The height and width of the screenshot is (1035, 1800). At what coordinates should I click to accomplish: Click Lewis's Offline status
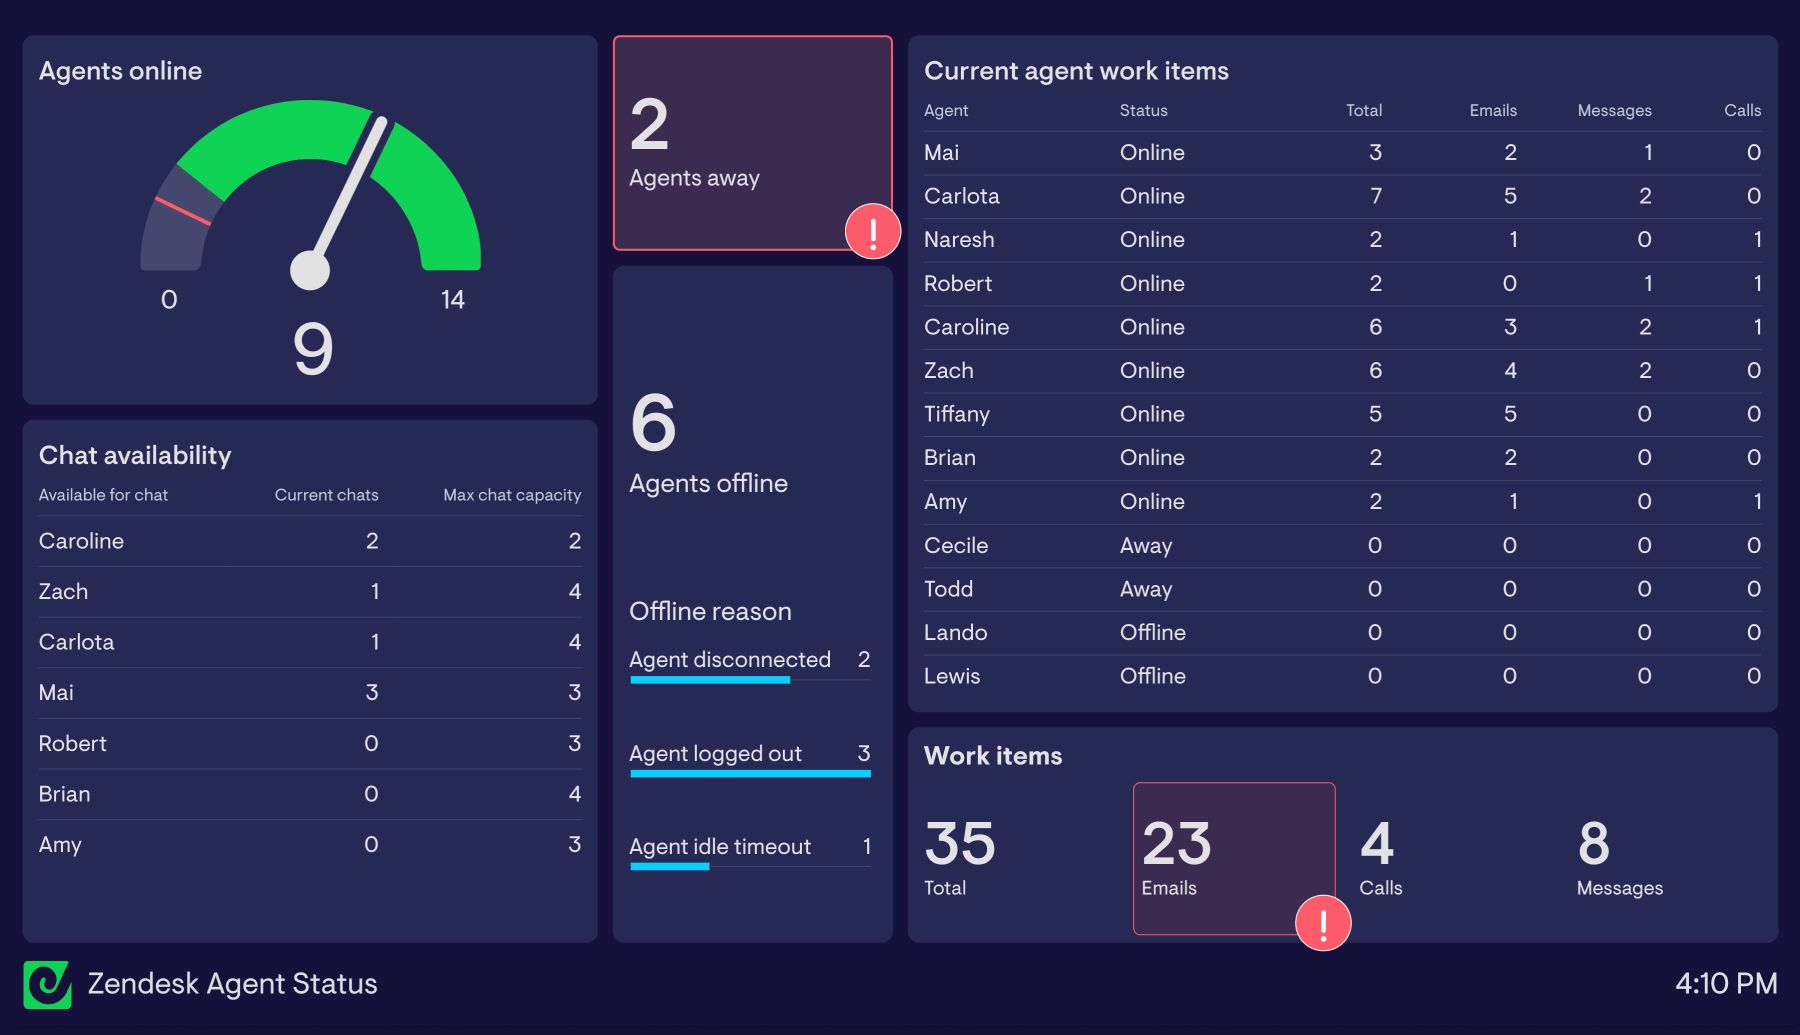point(1153,676)
